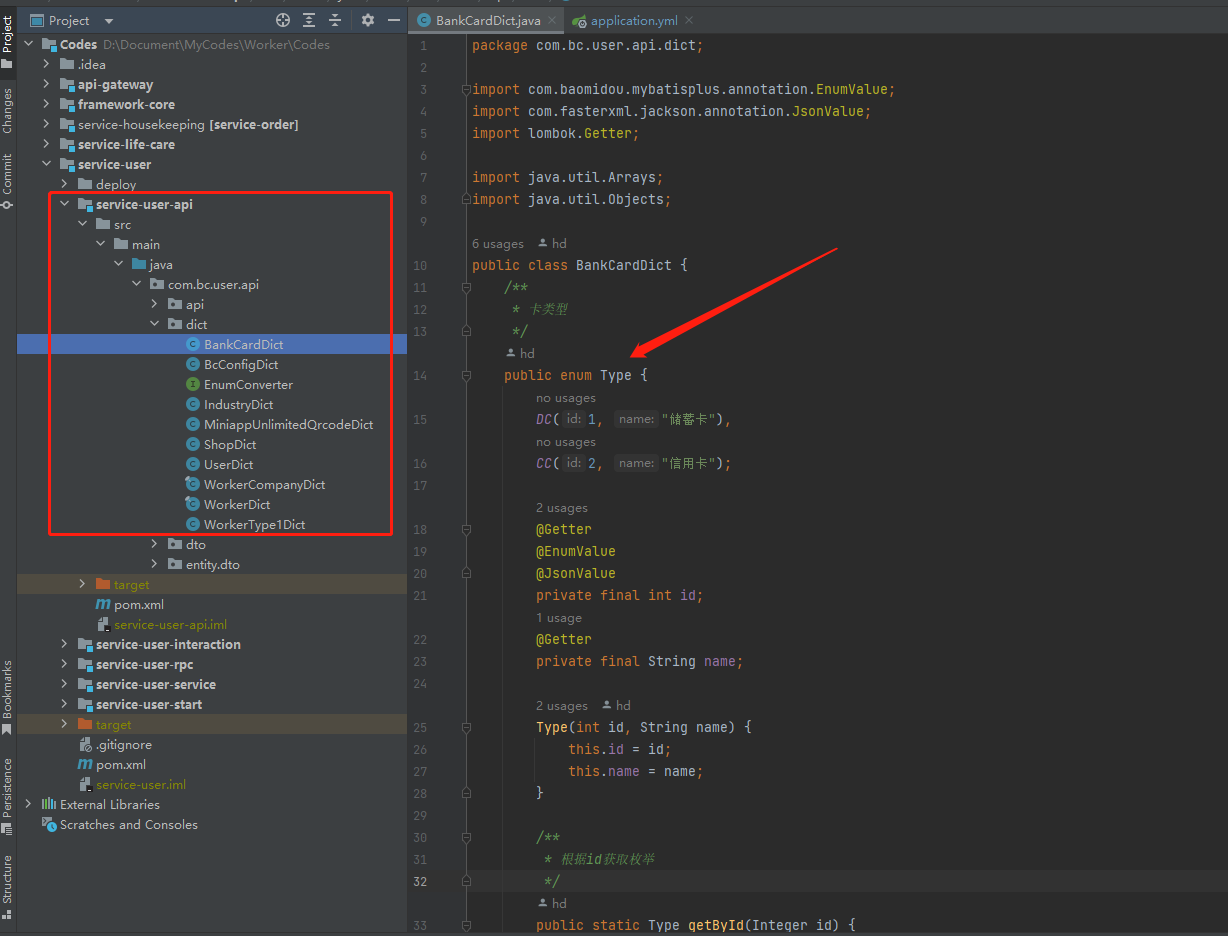The width and height of the screenshot is (1228, 936).
Task: Expand the deploy folder
Action: click(64, 184)
